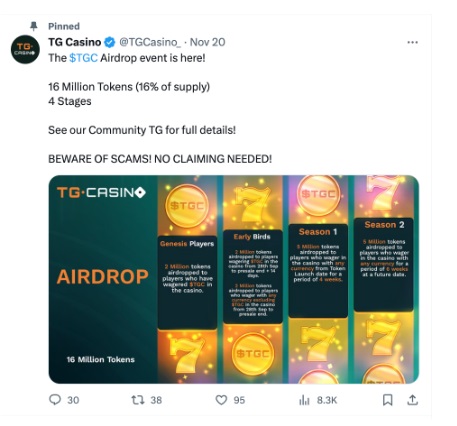Open the $TGC cashtag link
Viewport: 457px width, 426px height.
(83, 58)
